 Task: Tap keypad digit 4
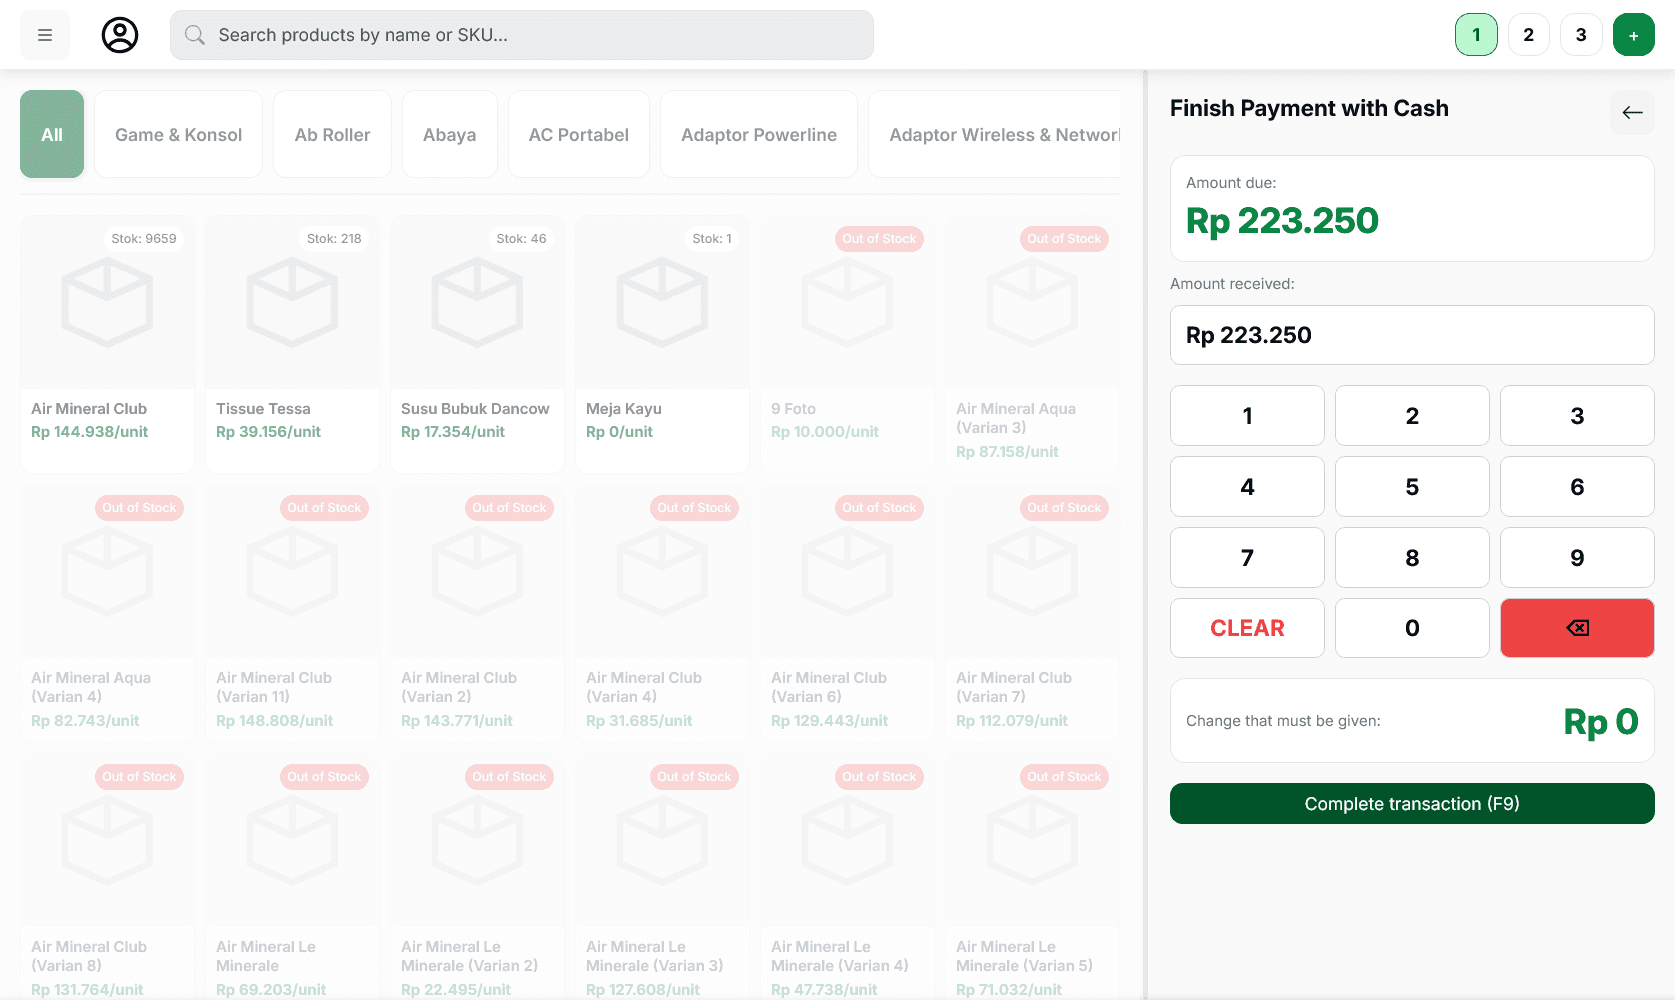click(x=1247, y=487)
